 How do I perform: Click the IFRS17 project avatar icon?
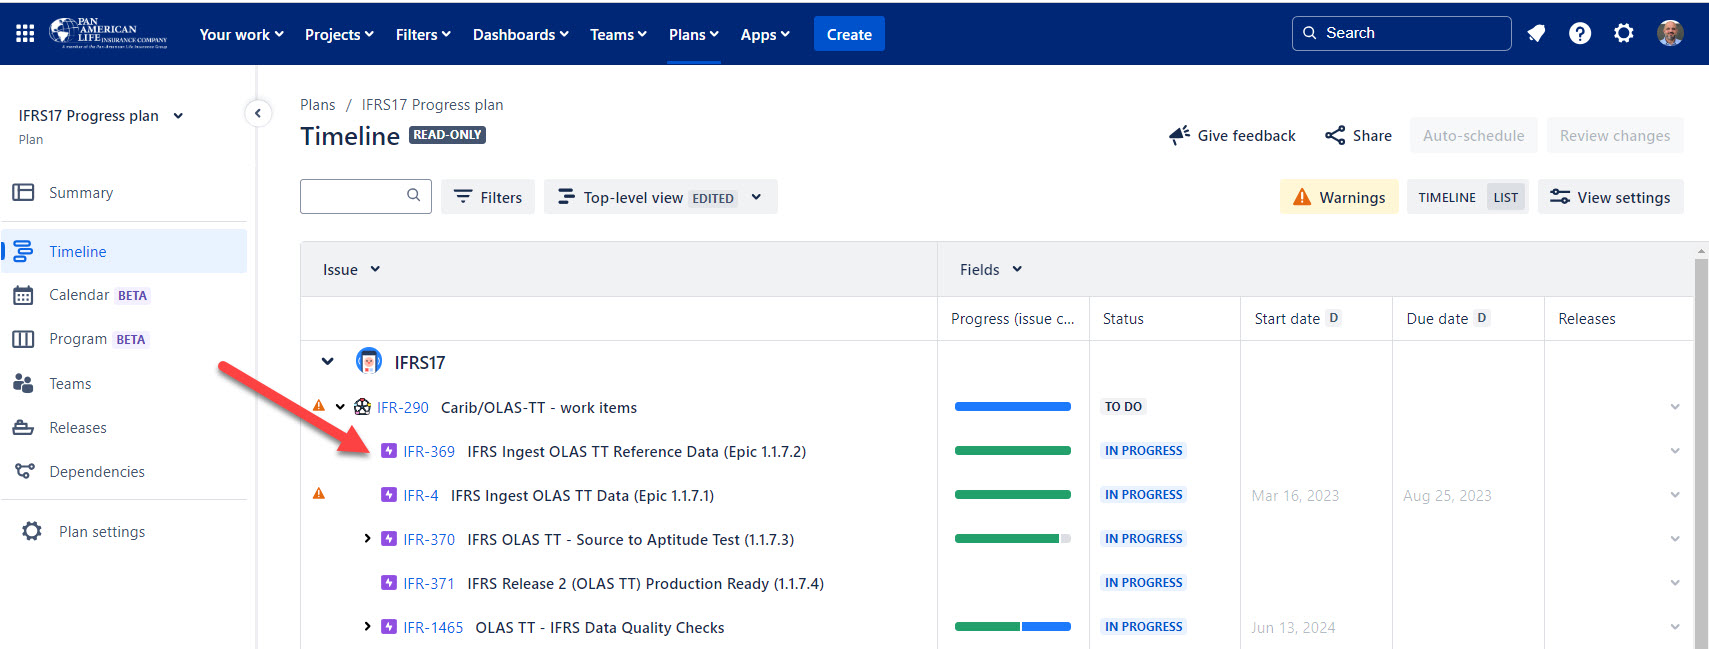point(369,361)
